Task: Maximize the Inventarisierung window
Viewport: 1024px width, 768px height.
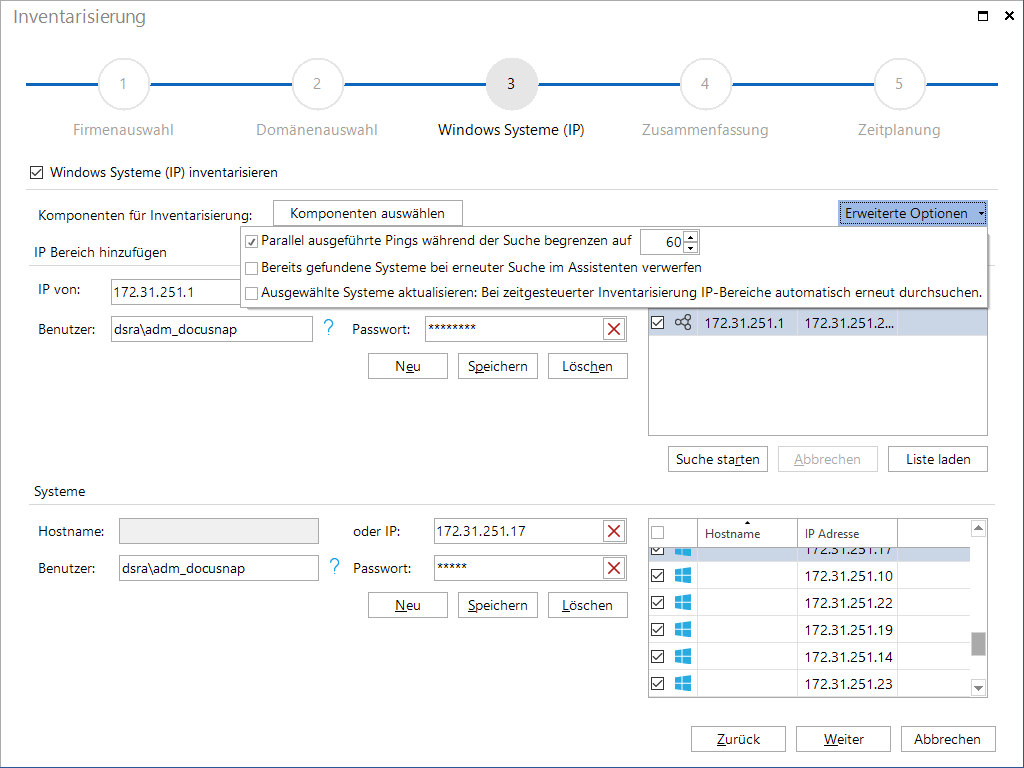Action: (983, 16)
